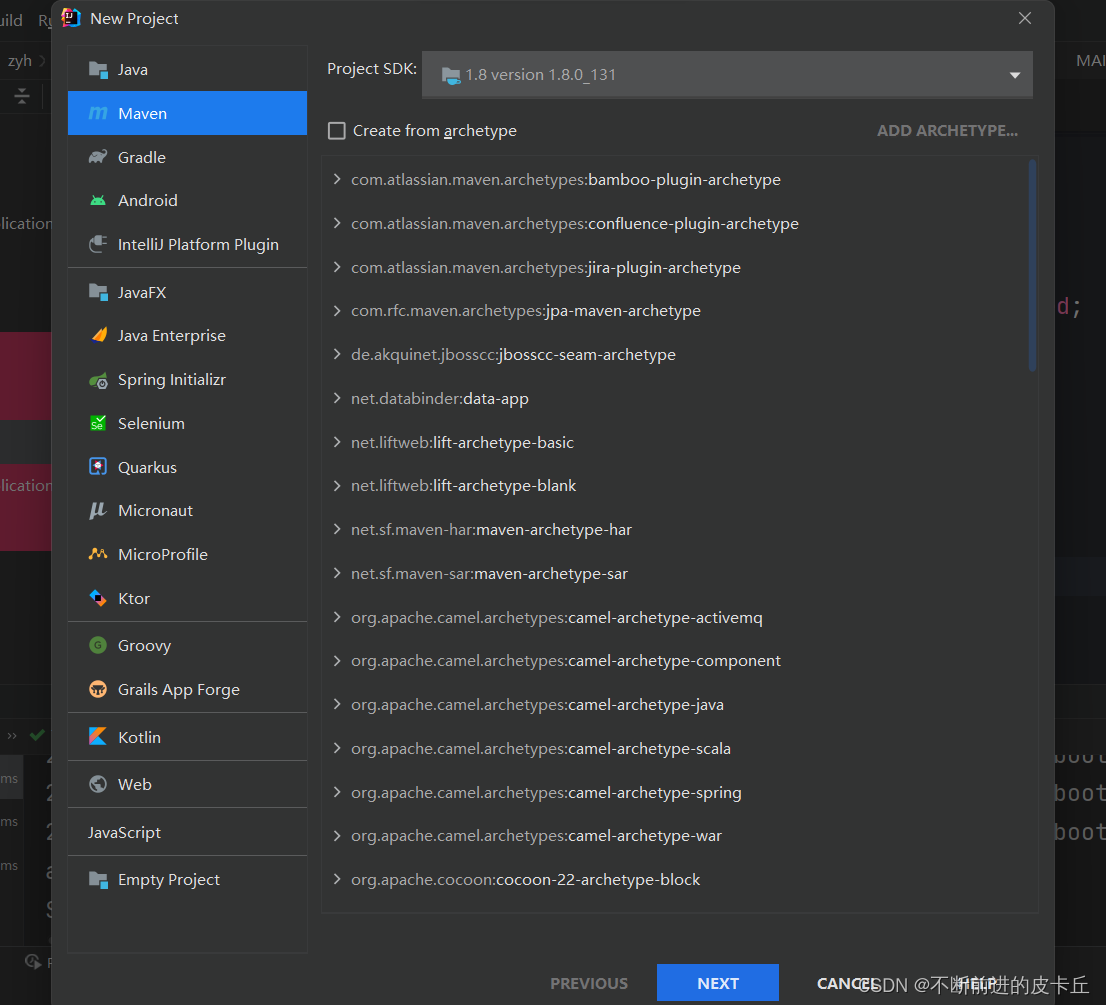This screenshot has height=1005, width=1106.
Task: Click the Quarkus icon
Action: point(98,467)
